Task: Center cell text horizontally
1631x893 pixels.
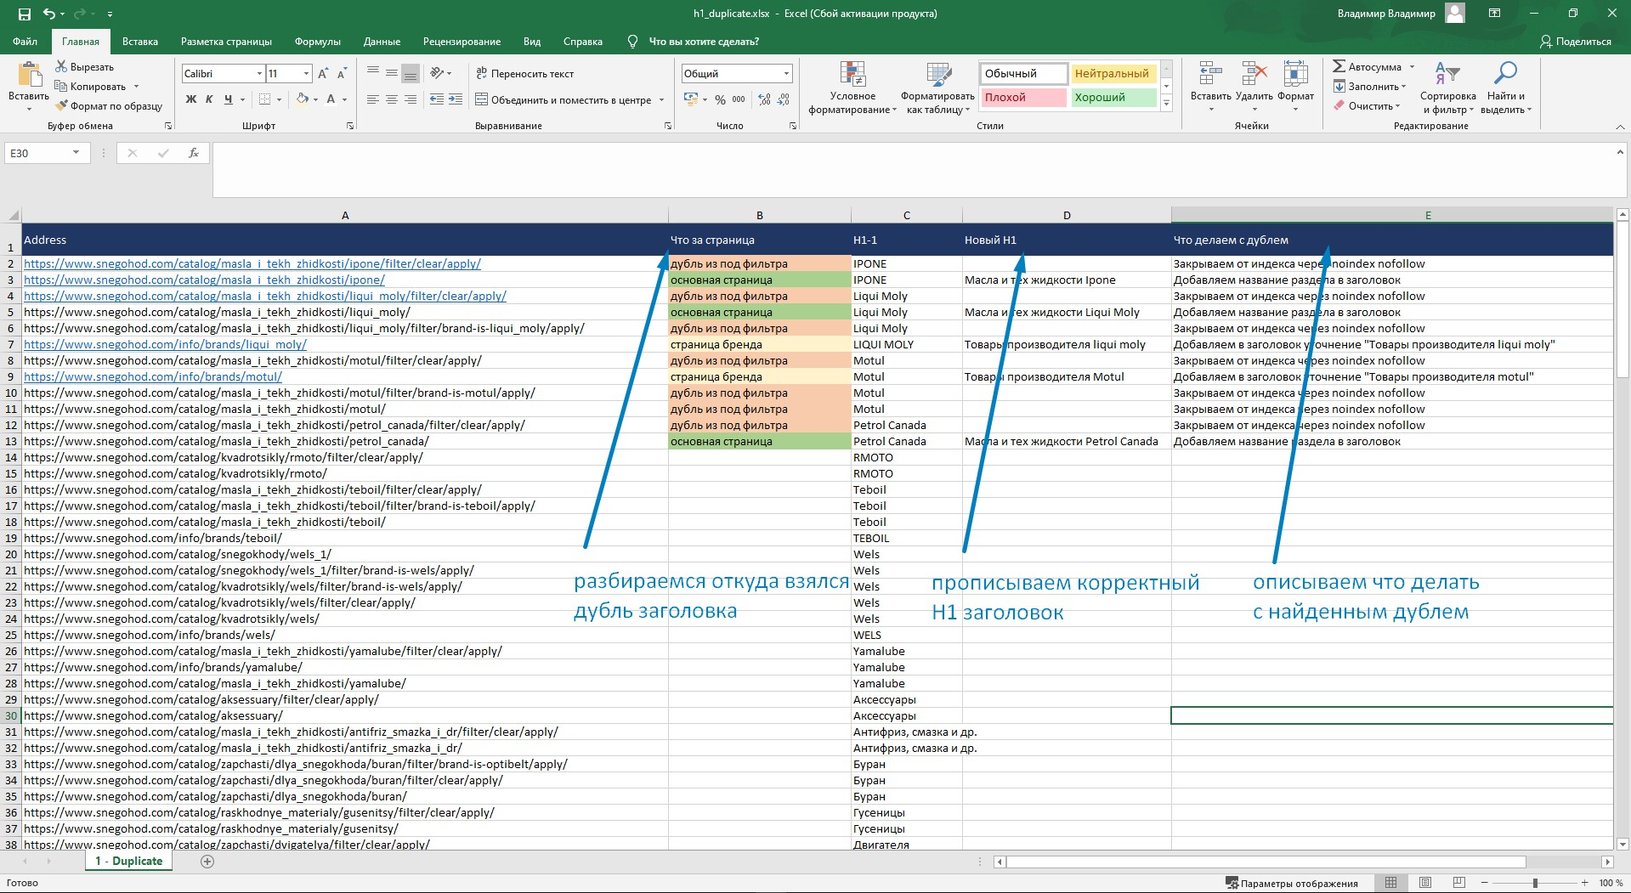Action: tap(391, 99)
